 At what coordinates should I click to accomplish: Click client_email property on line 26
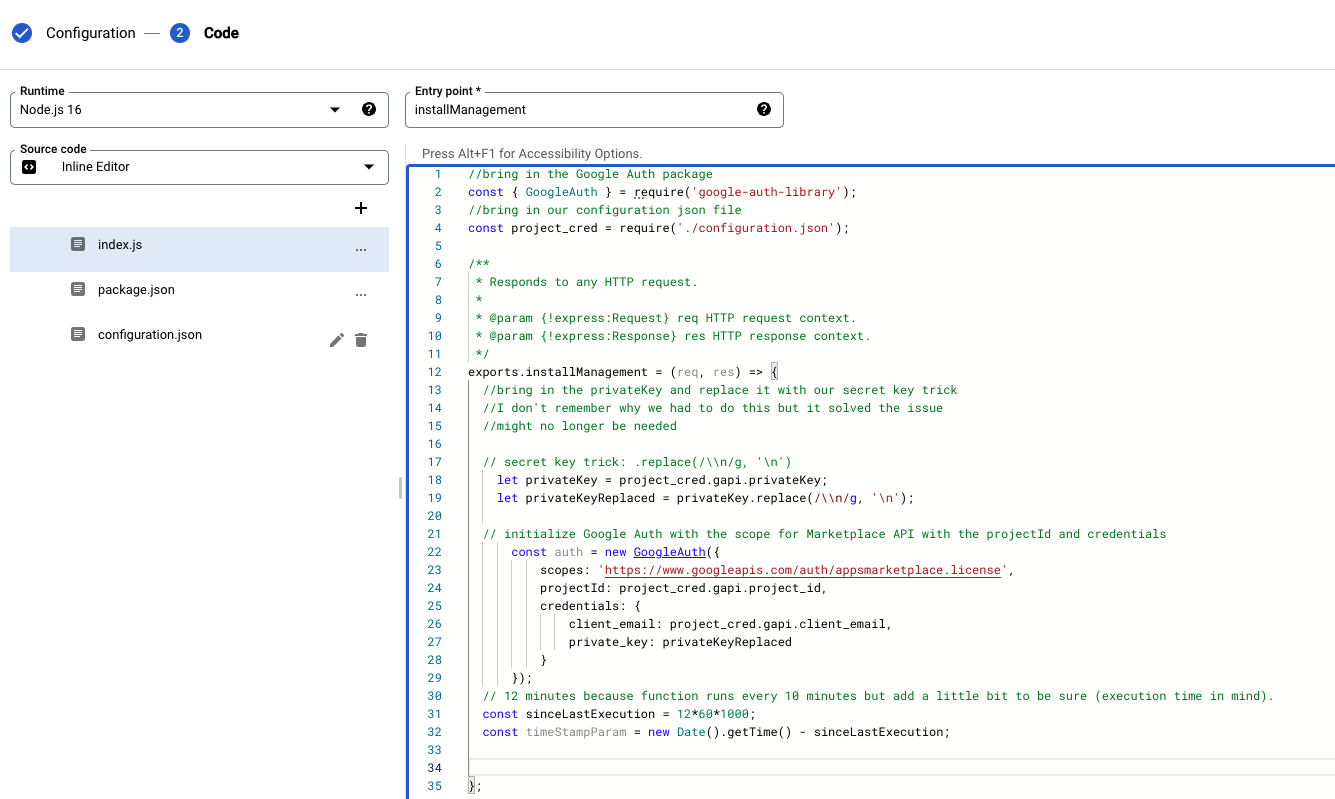pos(612,624)
